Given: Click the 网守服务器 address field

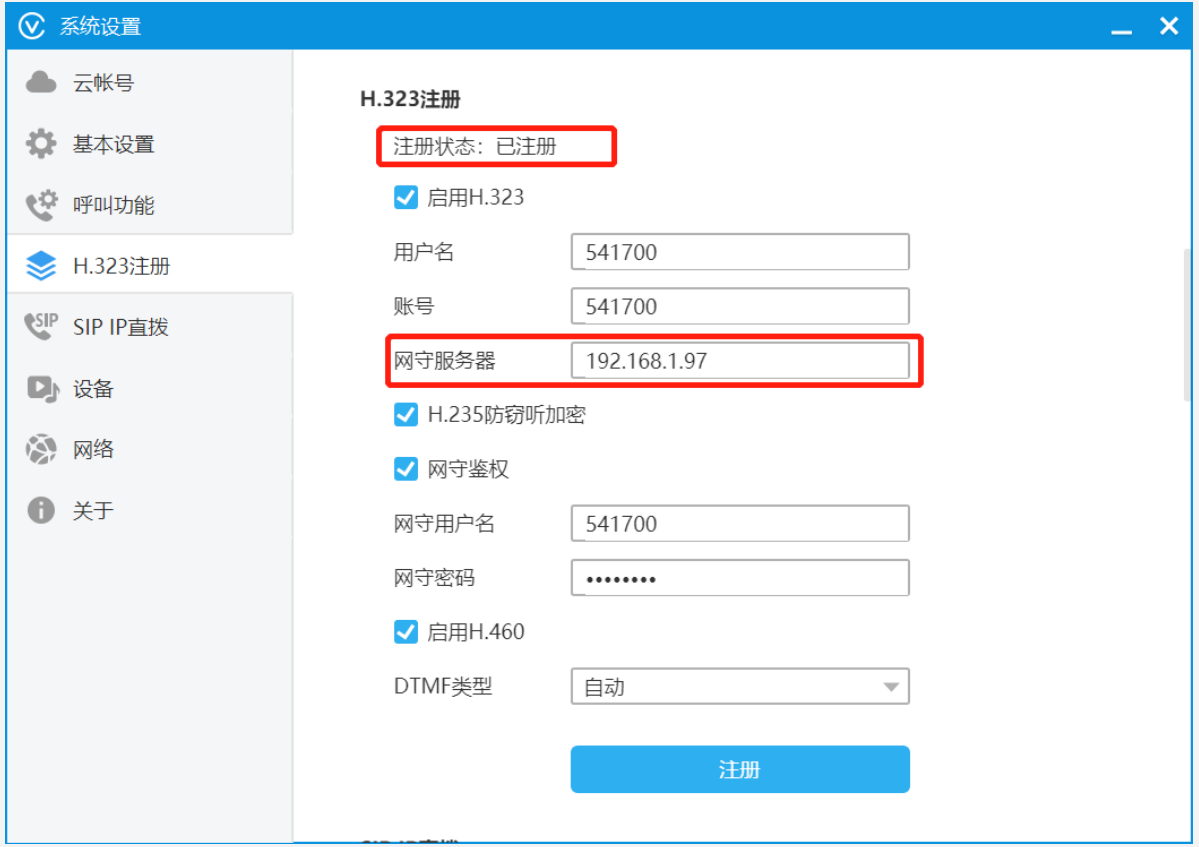Looking at the screenshot, I should 739,361.
